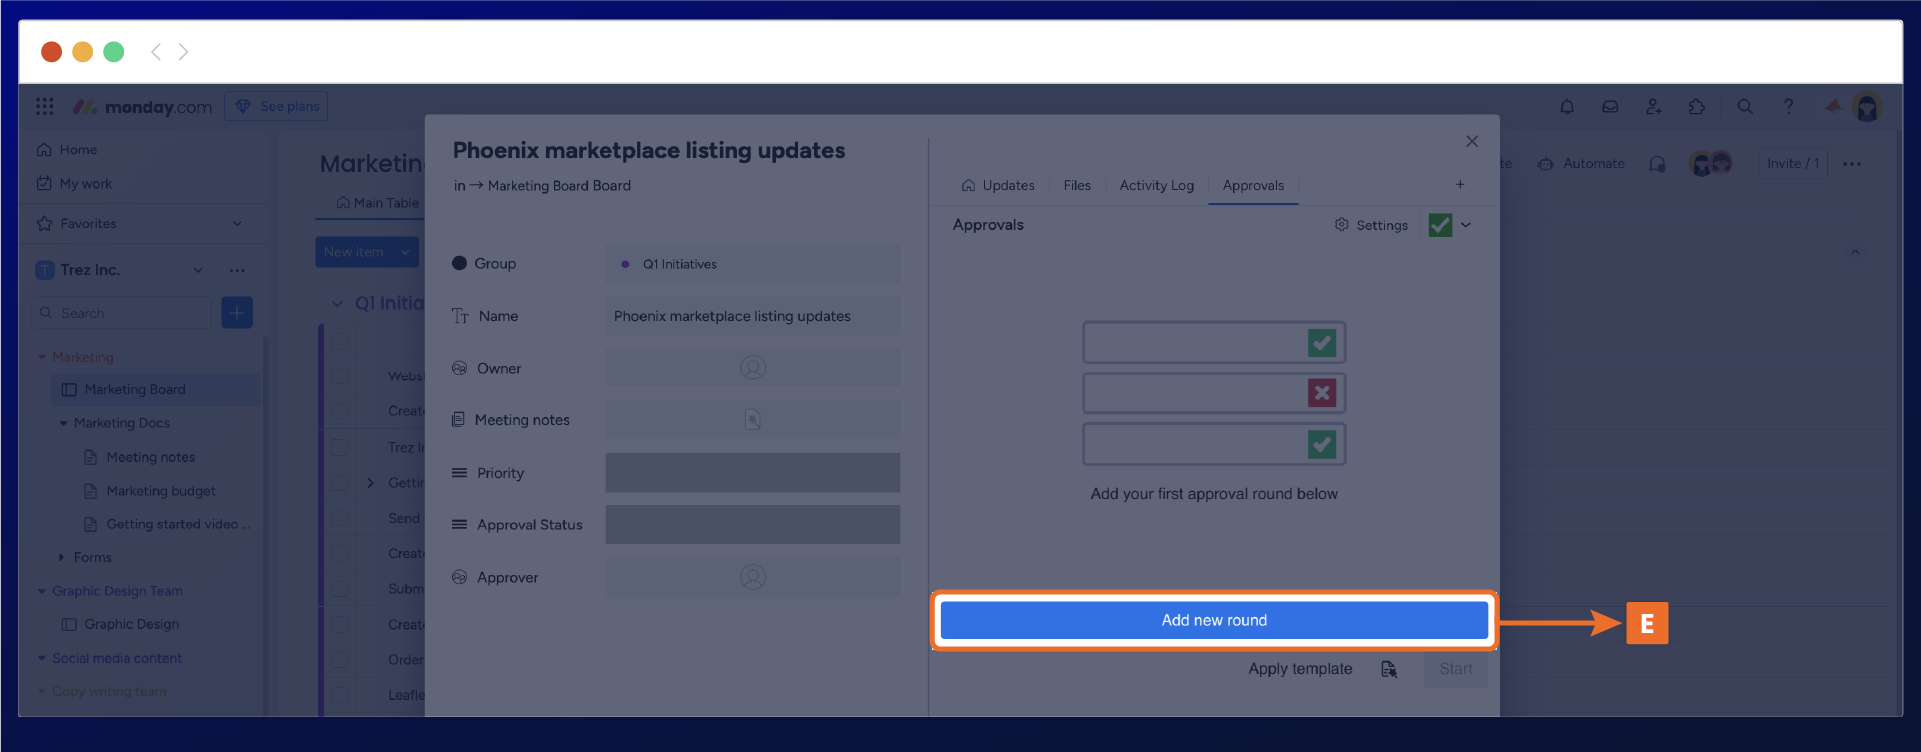Open the inbox tray icon
Screen dimensions: 1921x752
1610,107
